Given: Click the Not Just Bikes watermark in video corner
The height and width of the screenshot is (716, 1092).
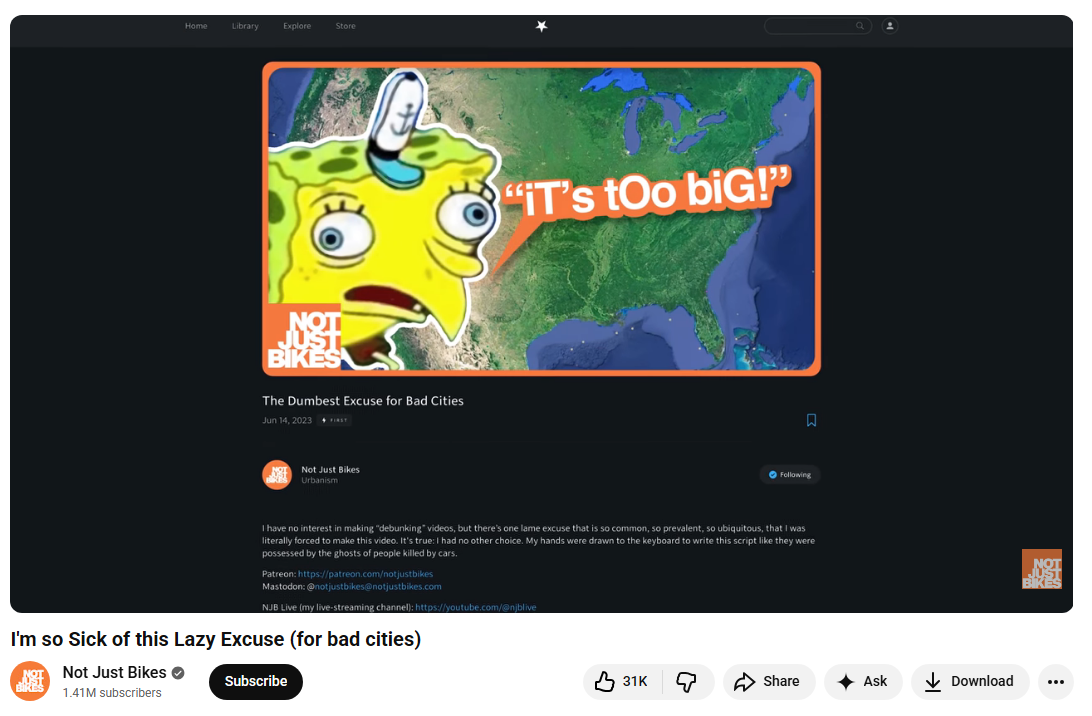Looking at the screenshot, I should point(1041,569).
